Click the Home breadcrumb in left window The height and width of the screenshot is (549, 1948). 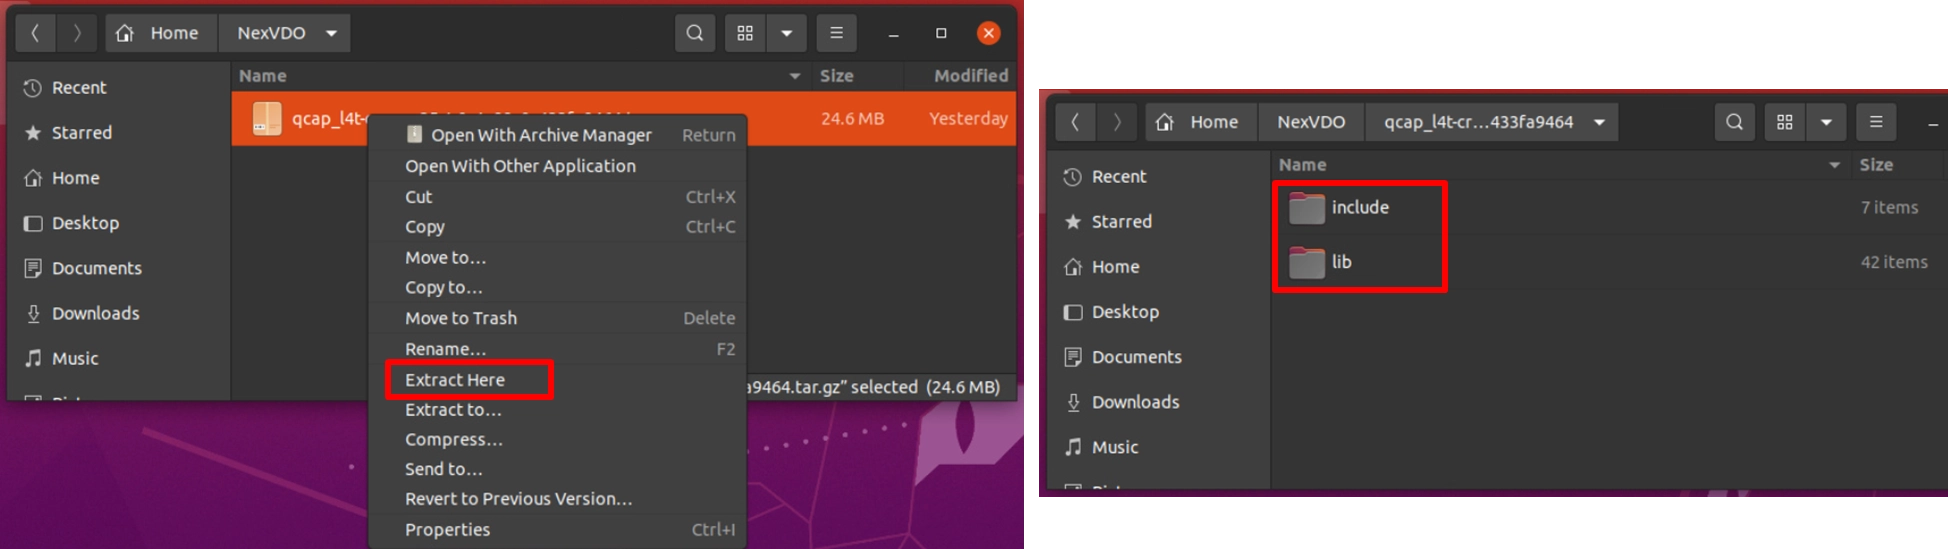click(160, 33)
